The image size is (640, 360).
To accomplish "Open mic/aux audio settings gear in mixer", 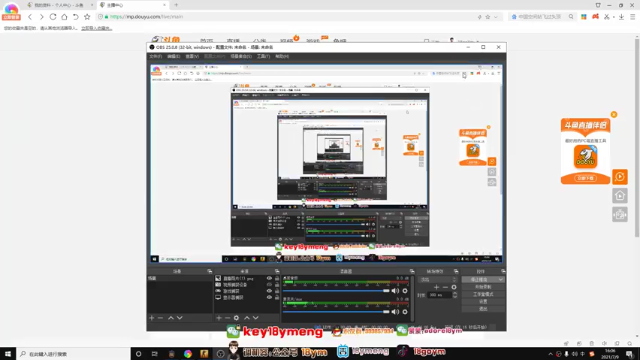I will pyautogui.click(x=405, y=312).
